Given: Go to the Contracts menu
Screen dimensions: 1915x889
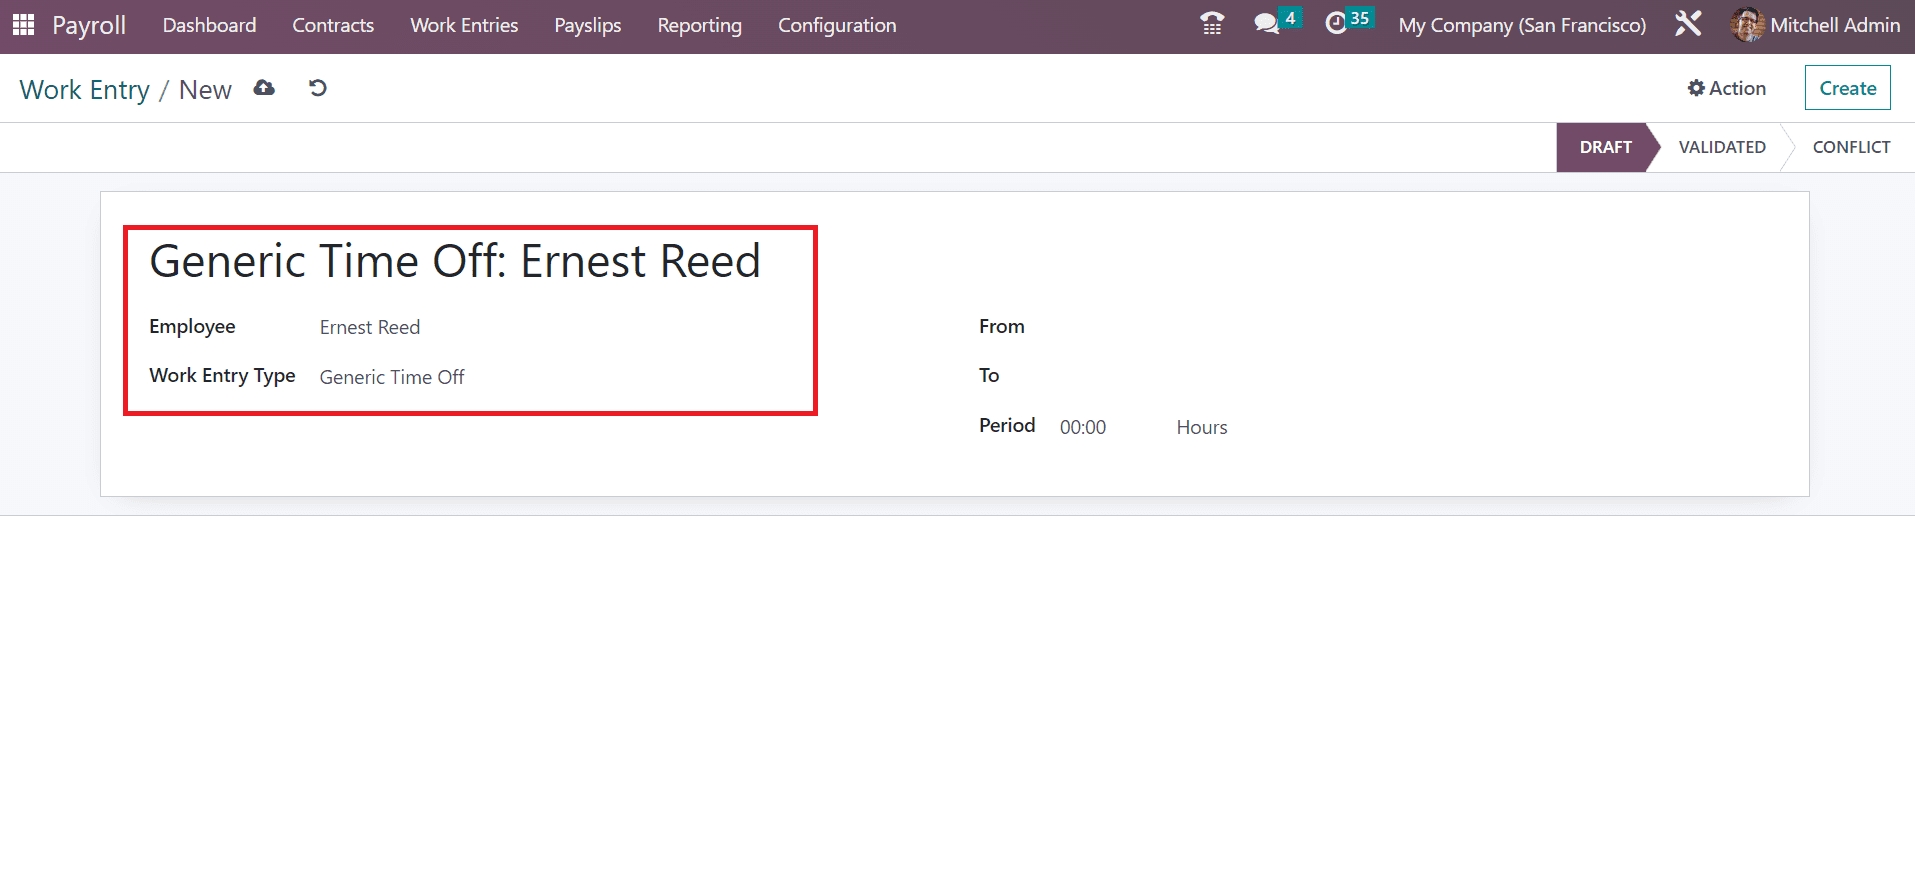Looking at the screenshot, I should [333, 25].
